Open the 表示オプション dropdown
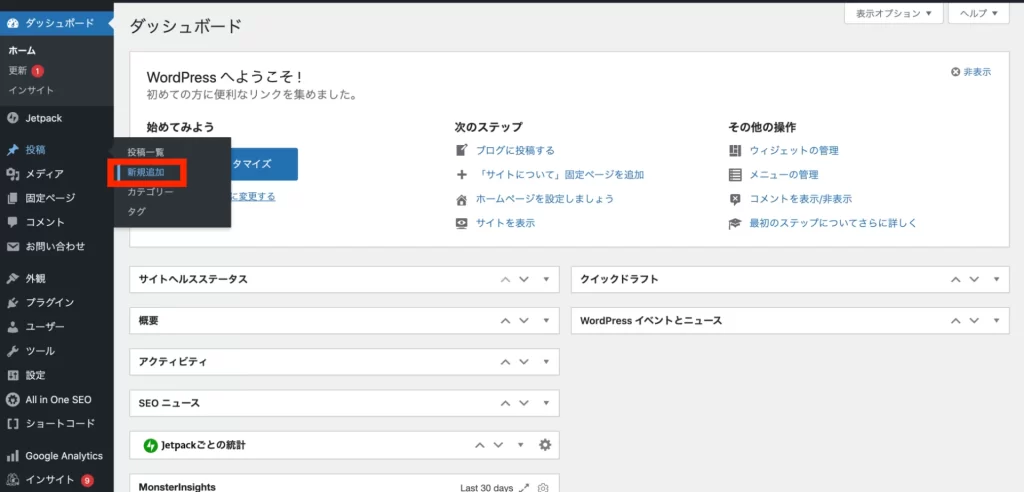 coord(894,13)
